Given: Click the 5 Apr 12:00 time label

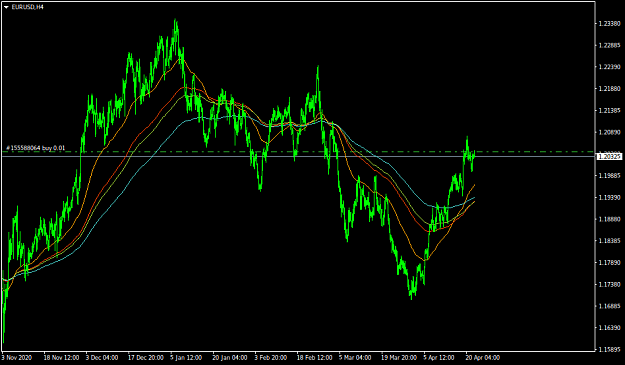Looking at the screenshot, I should [439, 358].
